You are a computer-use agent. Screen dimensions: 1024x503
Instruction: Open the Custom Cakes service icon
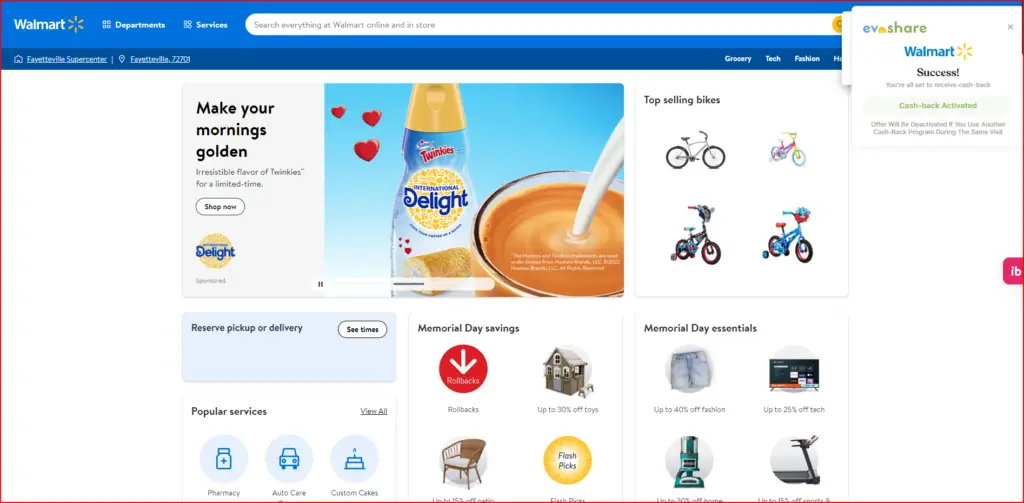[x=355, y=459]
